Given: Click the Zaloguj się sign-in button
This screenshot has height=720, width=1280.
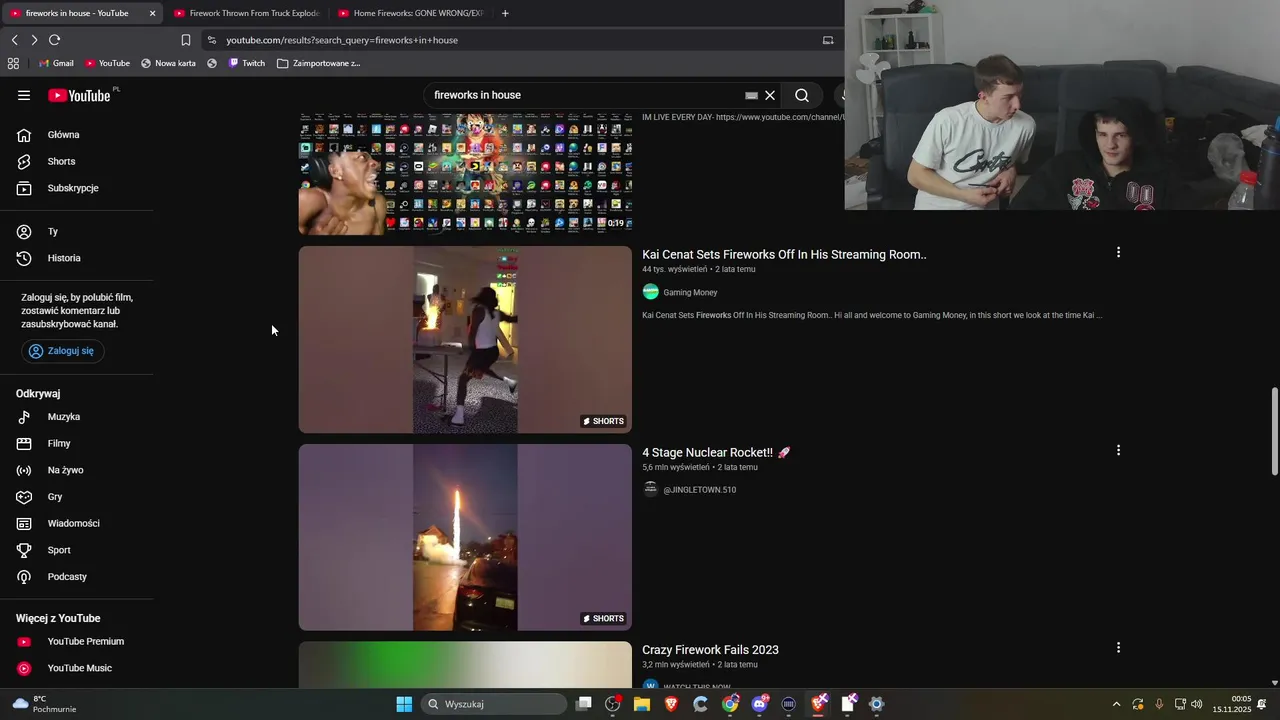Looking at the screenshot, I should click(62, 351).
